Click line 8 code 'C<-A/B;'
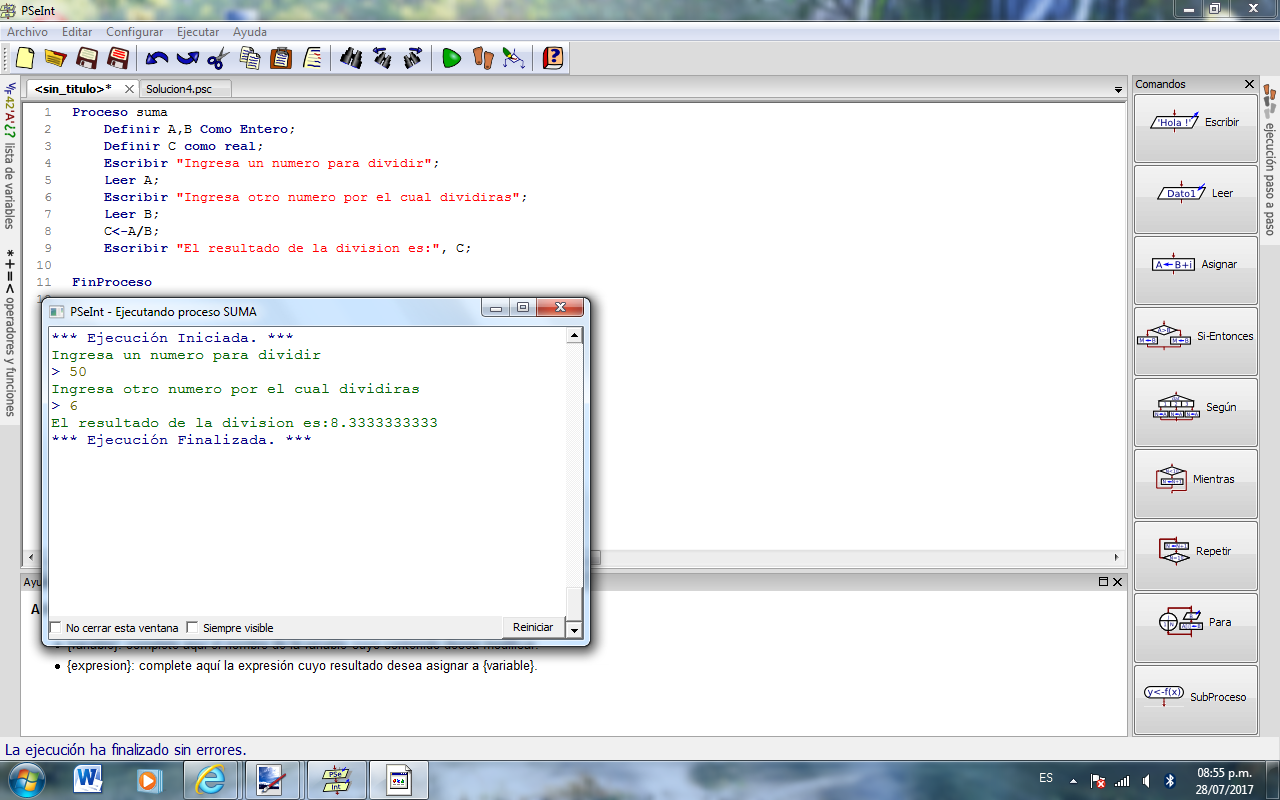 tap(131, 231)
